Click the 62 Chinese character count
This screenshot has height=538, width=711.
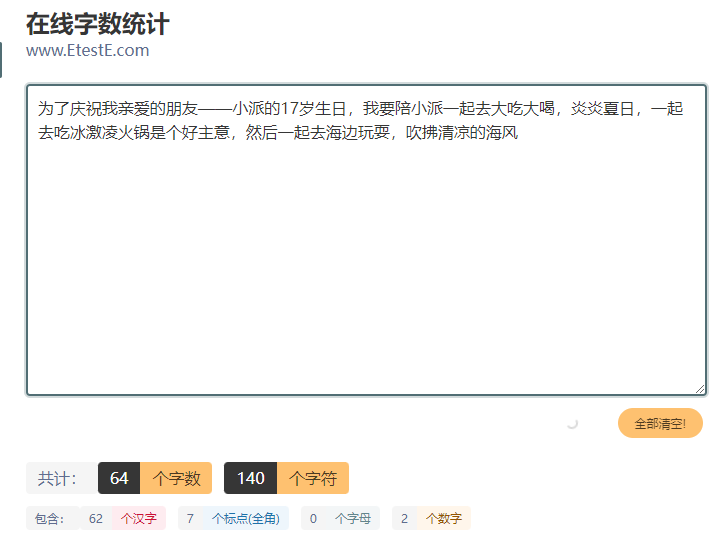tap(96, 518)
